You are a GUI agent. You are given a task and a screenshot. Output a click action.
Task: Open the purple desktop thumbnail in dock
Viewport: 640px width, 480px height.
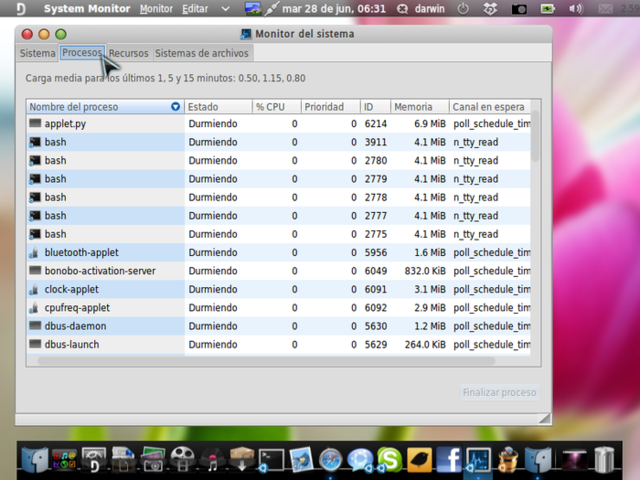[x=574, y=461]
